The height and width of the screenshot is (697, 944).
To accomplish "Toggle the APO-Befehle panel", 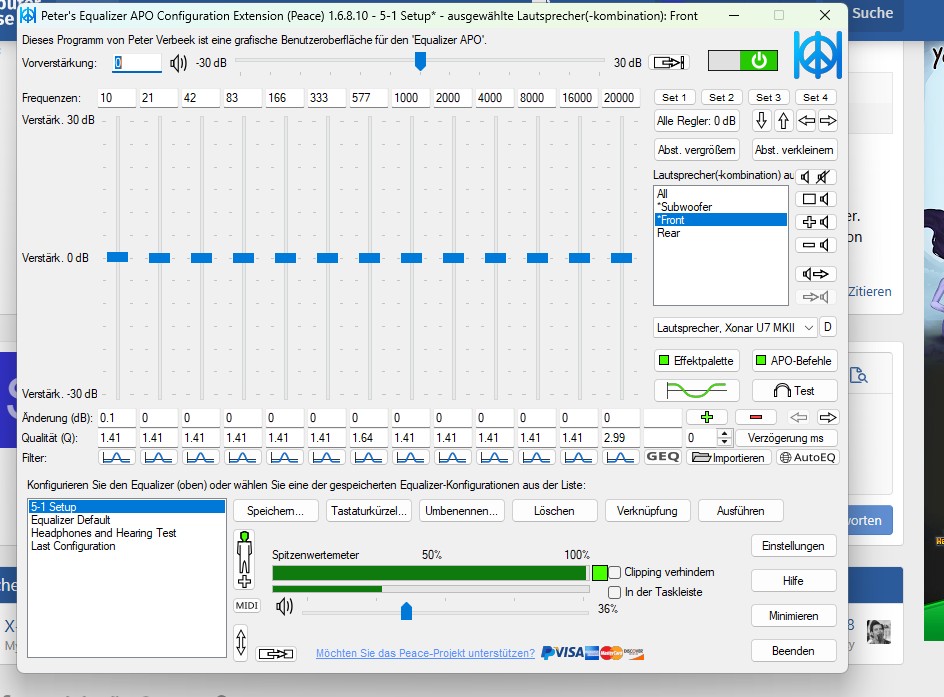I will click(x=795, y=361).
